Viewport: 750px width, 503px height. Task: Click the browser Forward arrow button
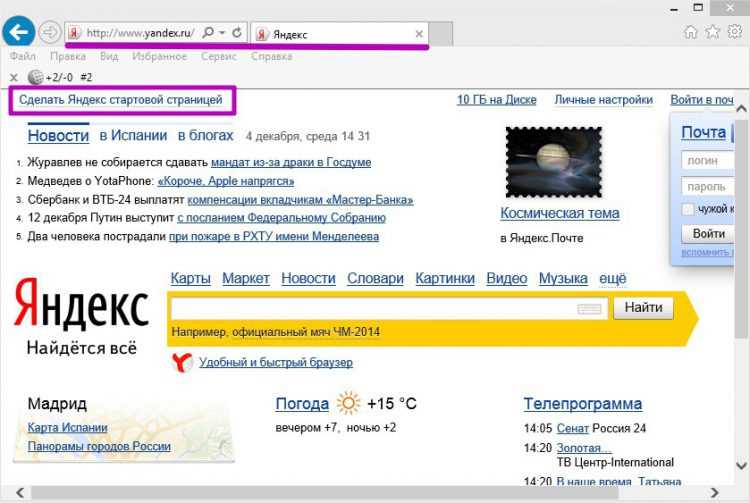49,32
